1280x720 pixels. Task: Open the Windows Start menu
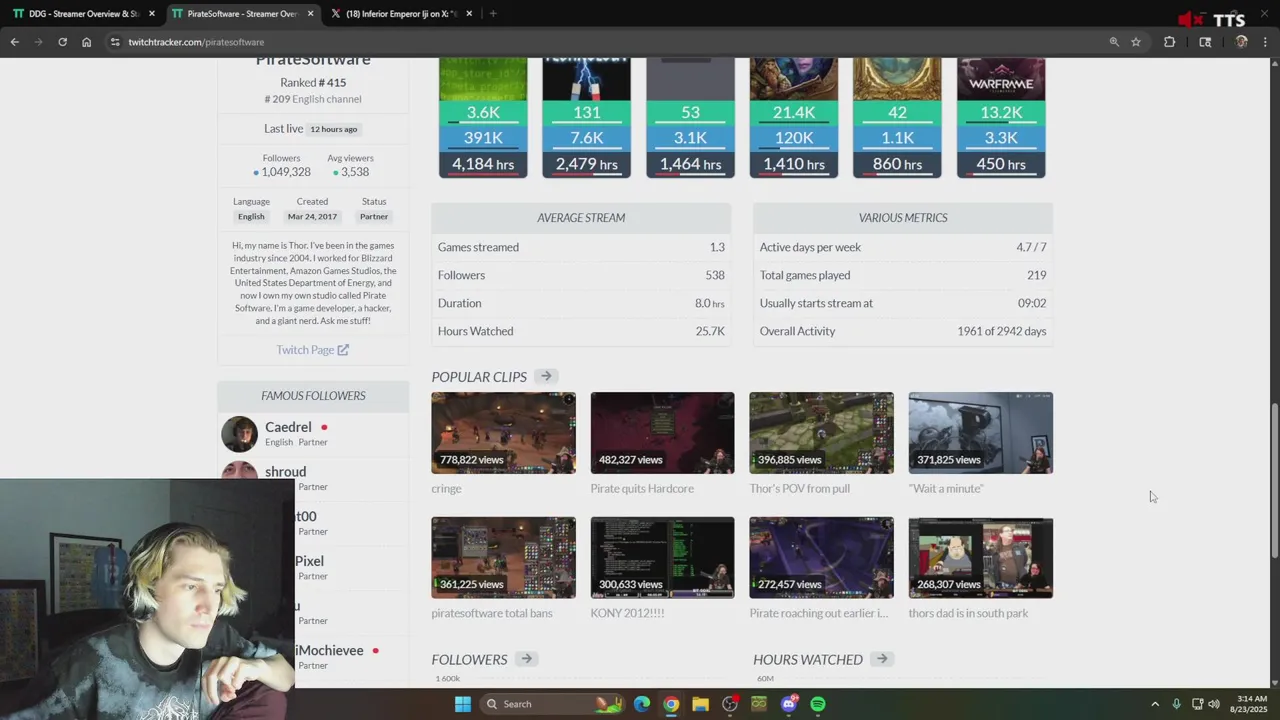(x=462, y=704)
